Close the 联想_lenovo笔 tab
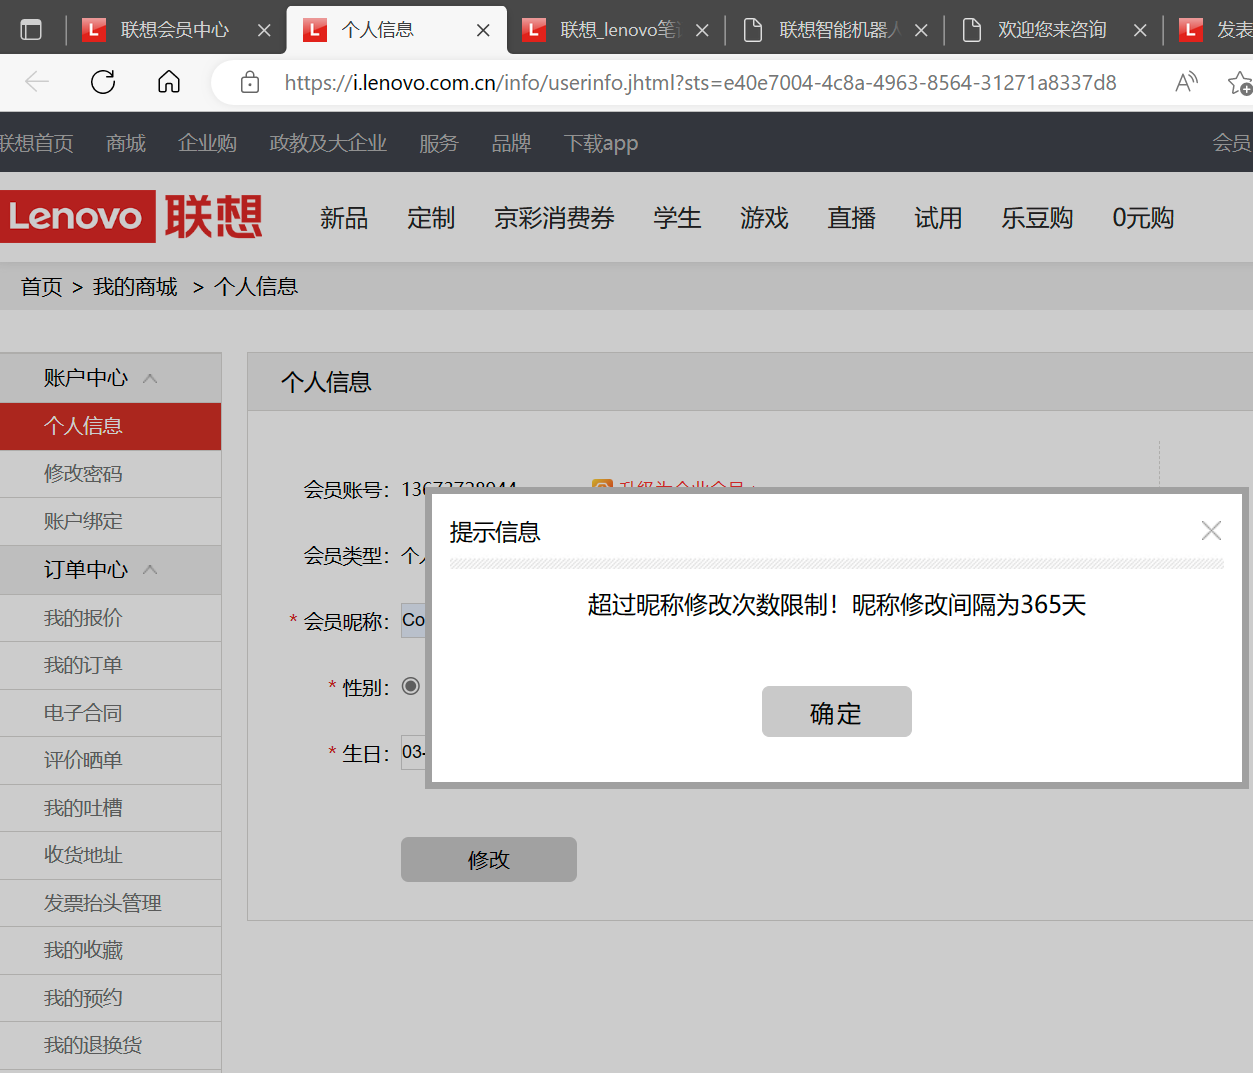 point(702,30)
